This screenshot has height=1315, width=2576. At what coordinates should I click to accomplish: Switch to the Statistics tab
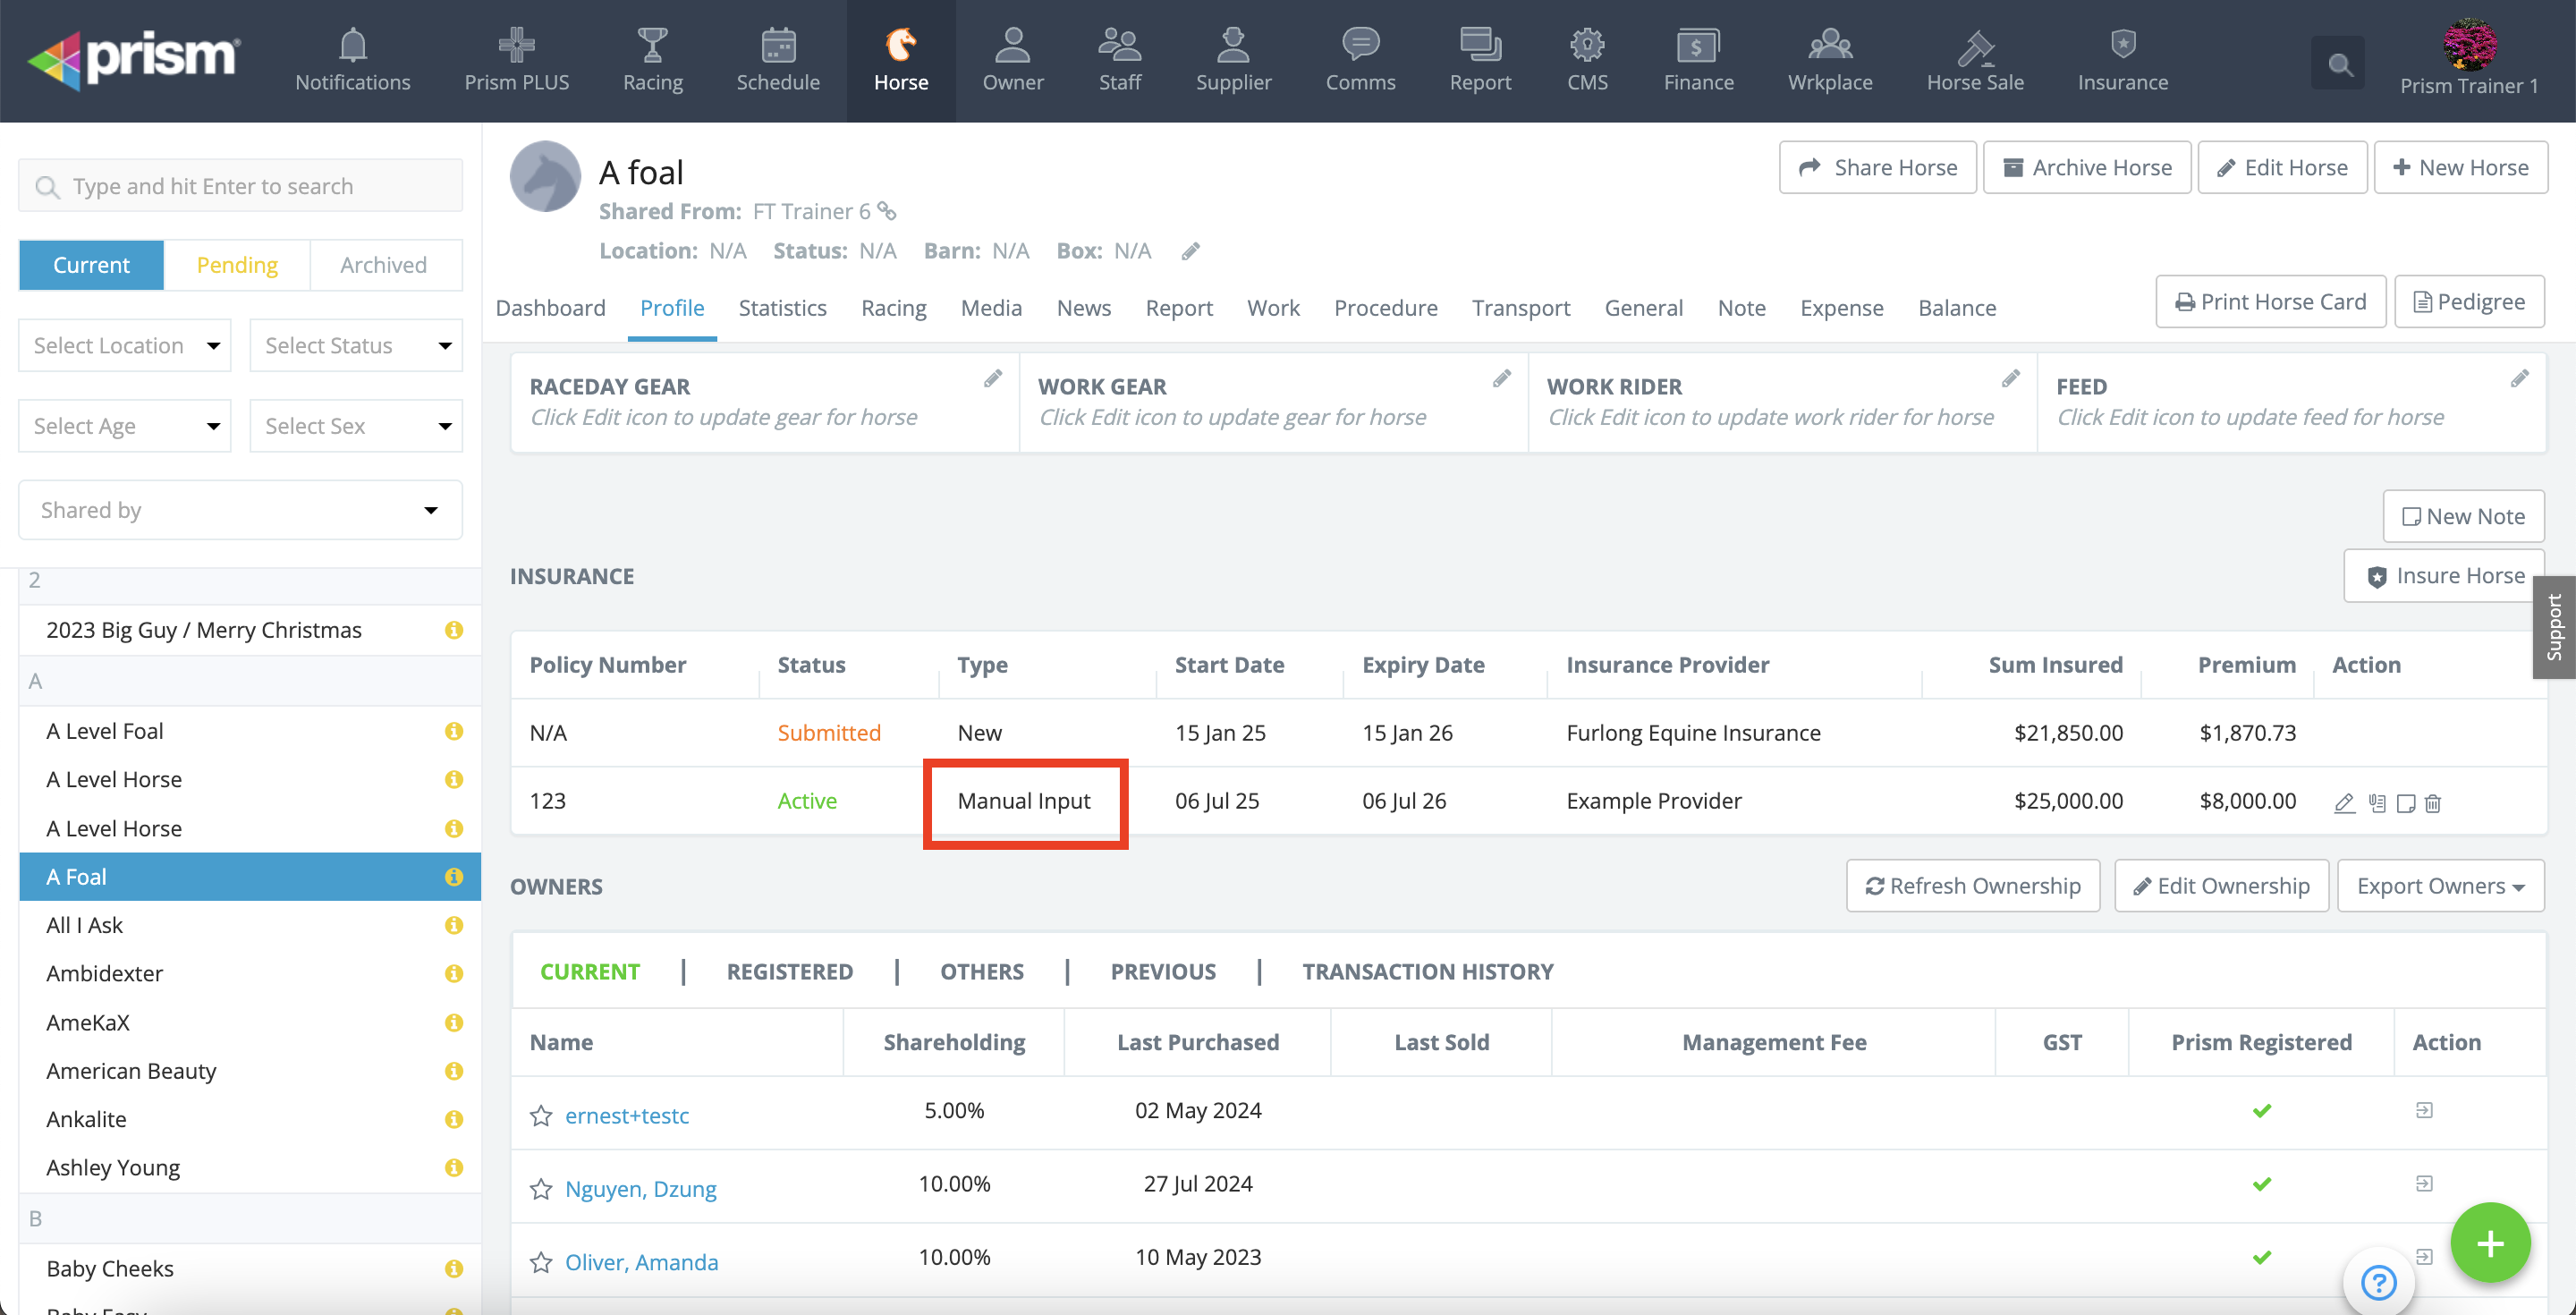(x=782, y=308)
